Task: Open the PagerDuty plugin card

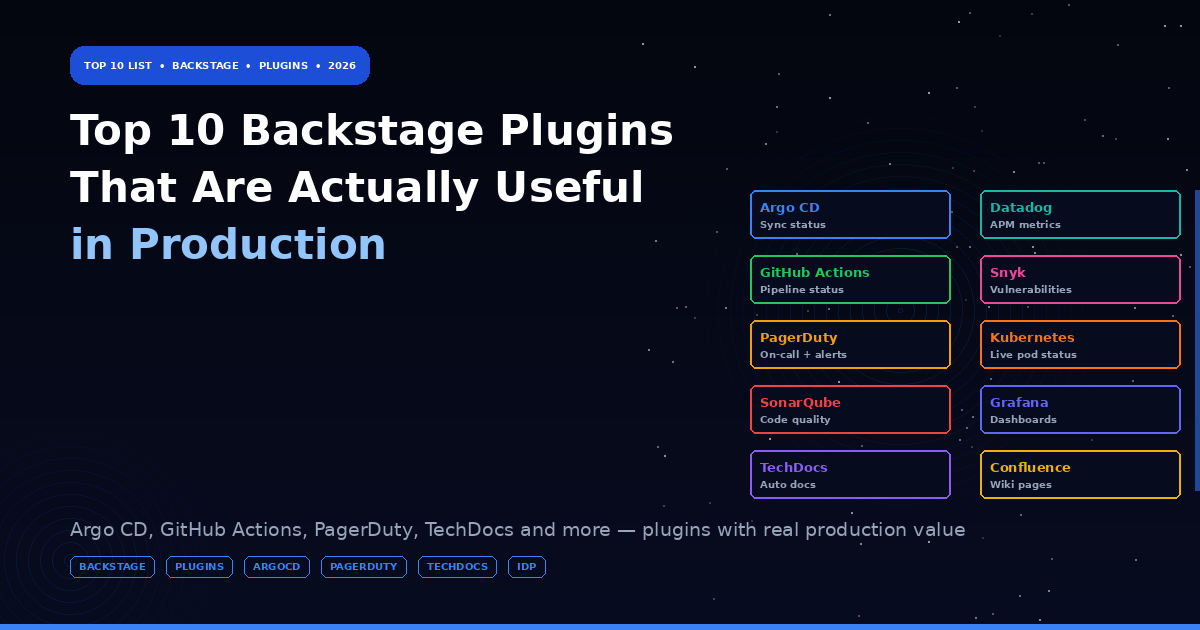Action: tap(850, 345)
